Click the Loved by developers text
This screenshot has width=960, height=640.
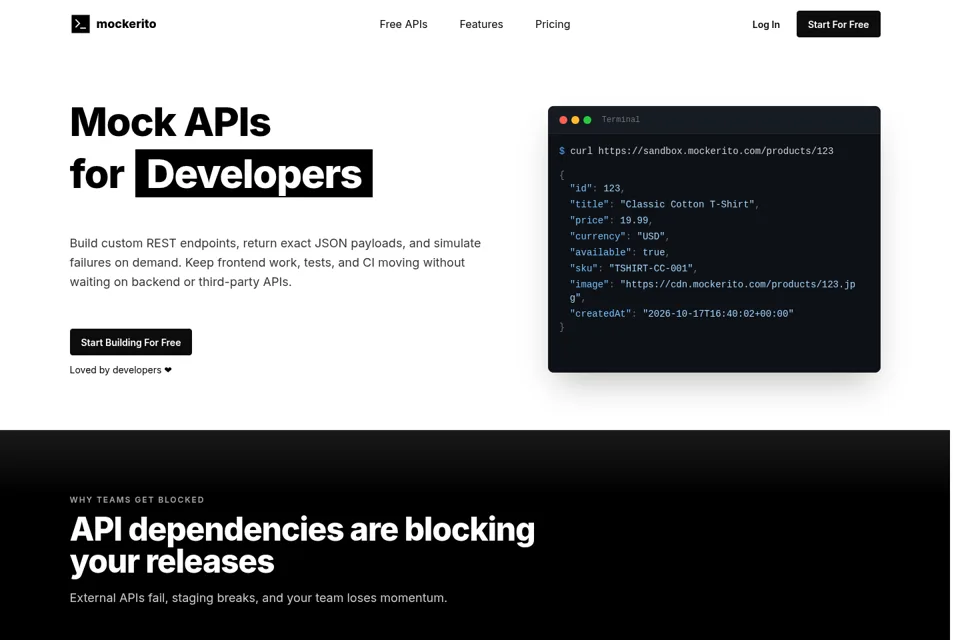[x=116, y=370]
